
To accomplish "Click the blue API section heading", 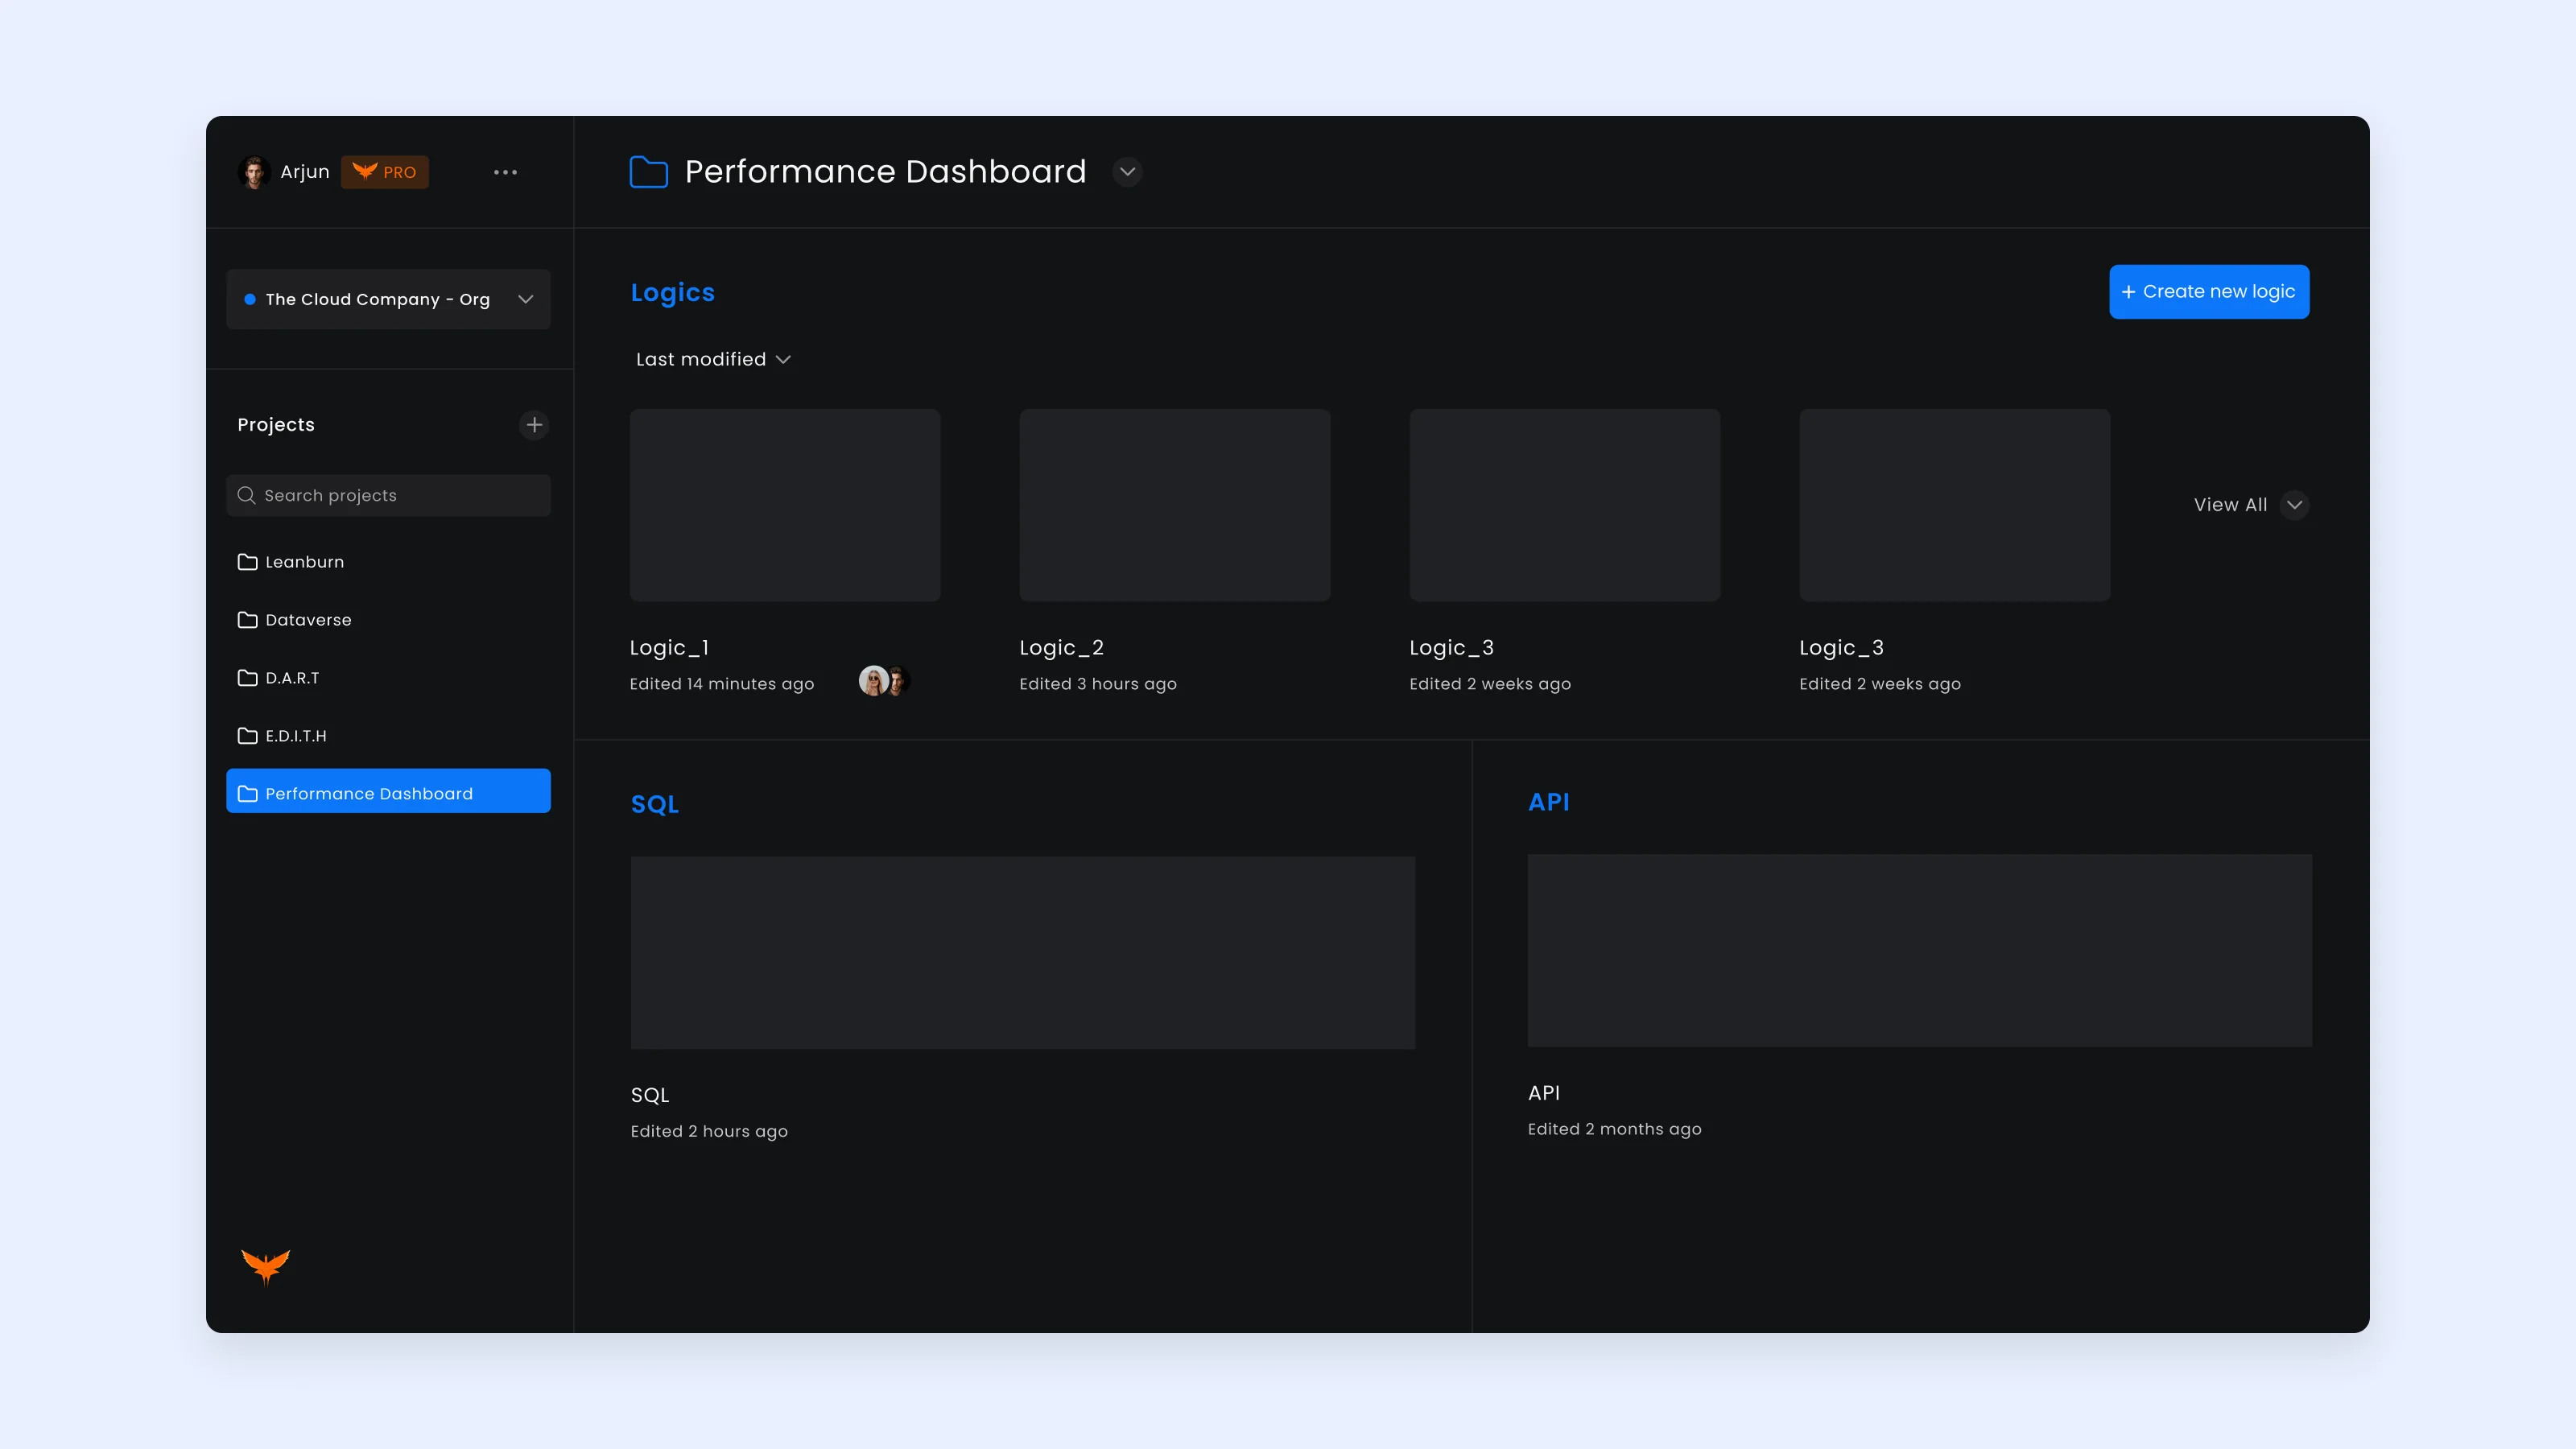I will pyautogui.click(x=1549, y=802).
